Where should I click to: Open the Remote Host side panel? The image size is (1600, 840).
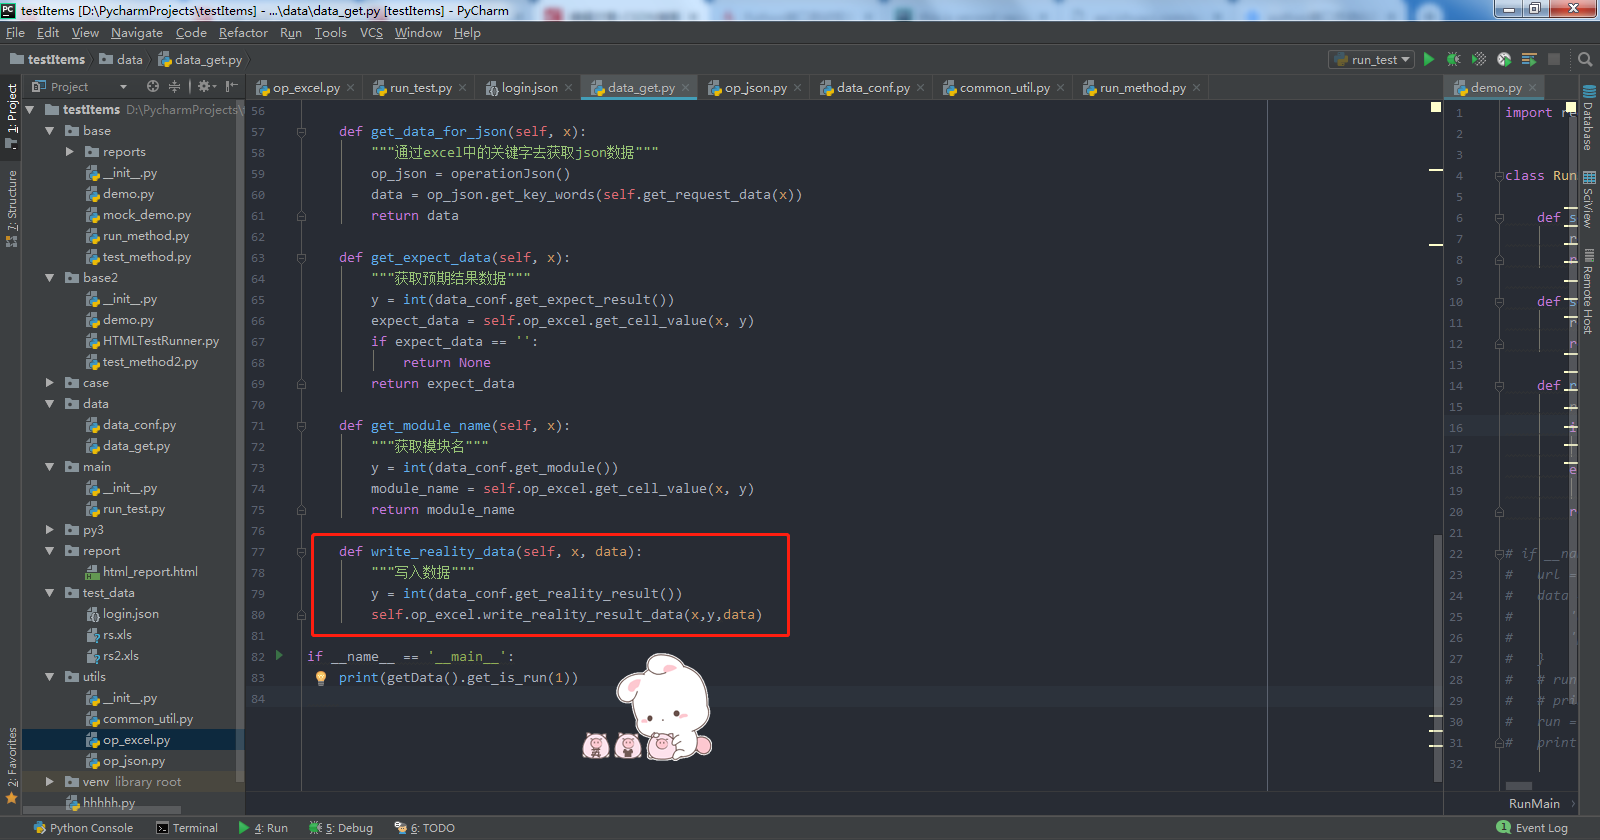pyautogui.click(x=1588, y=292)
